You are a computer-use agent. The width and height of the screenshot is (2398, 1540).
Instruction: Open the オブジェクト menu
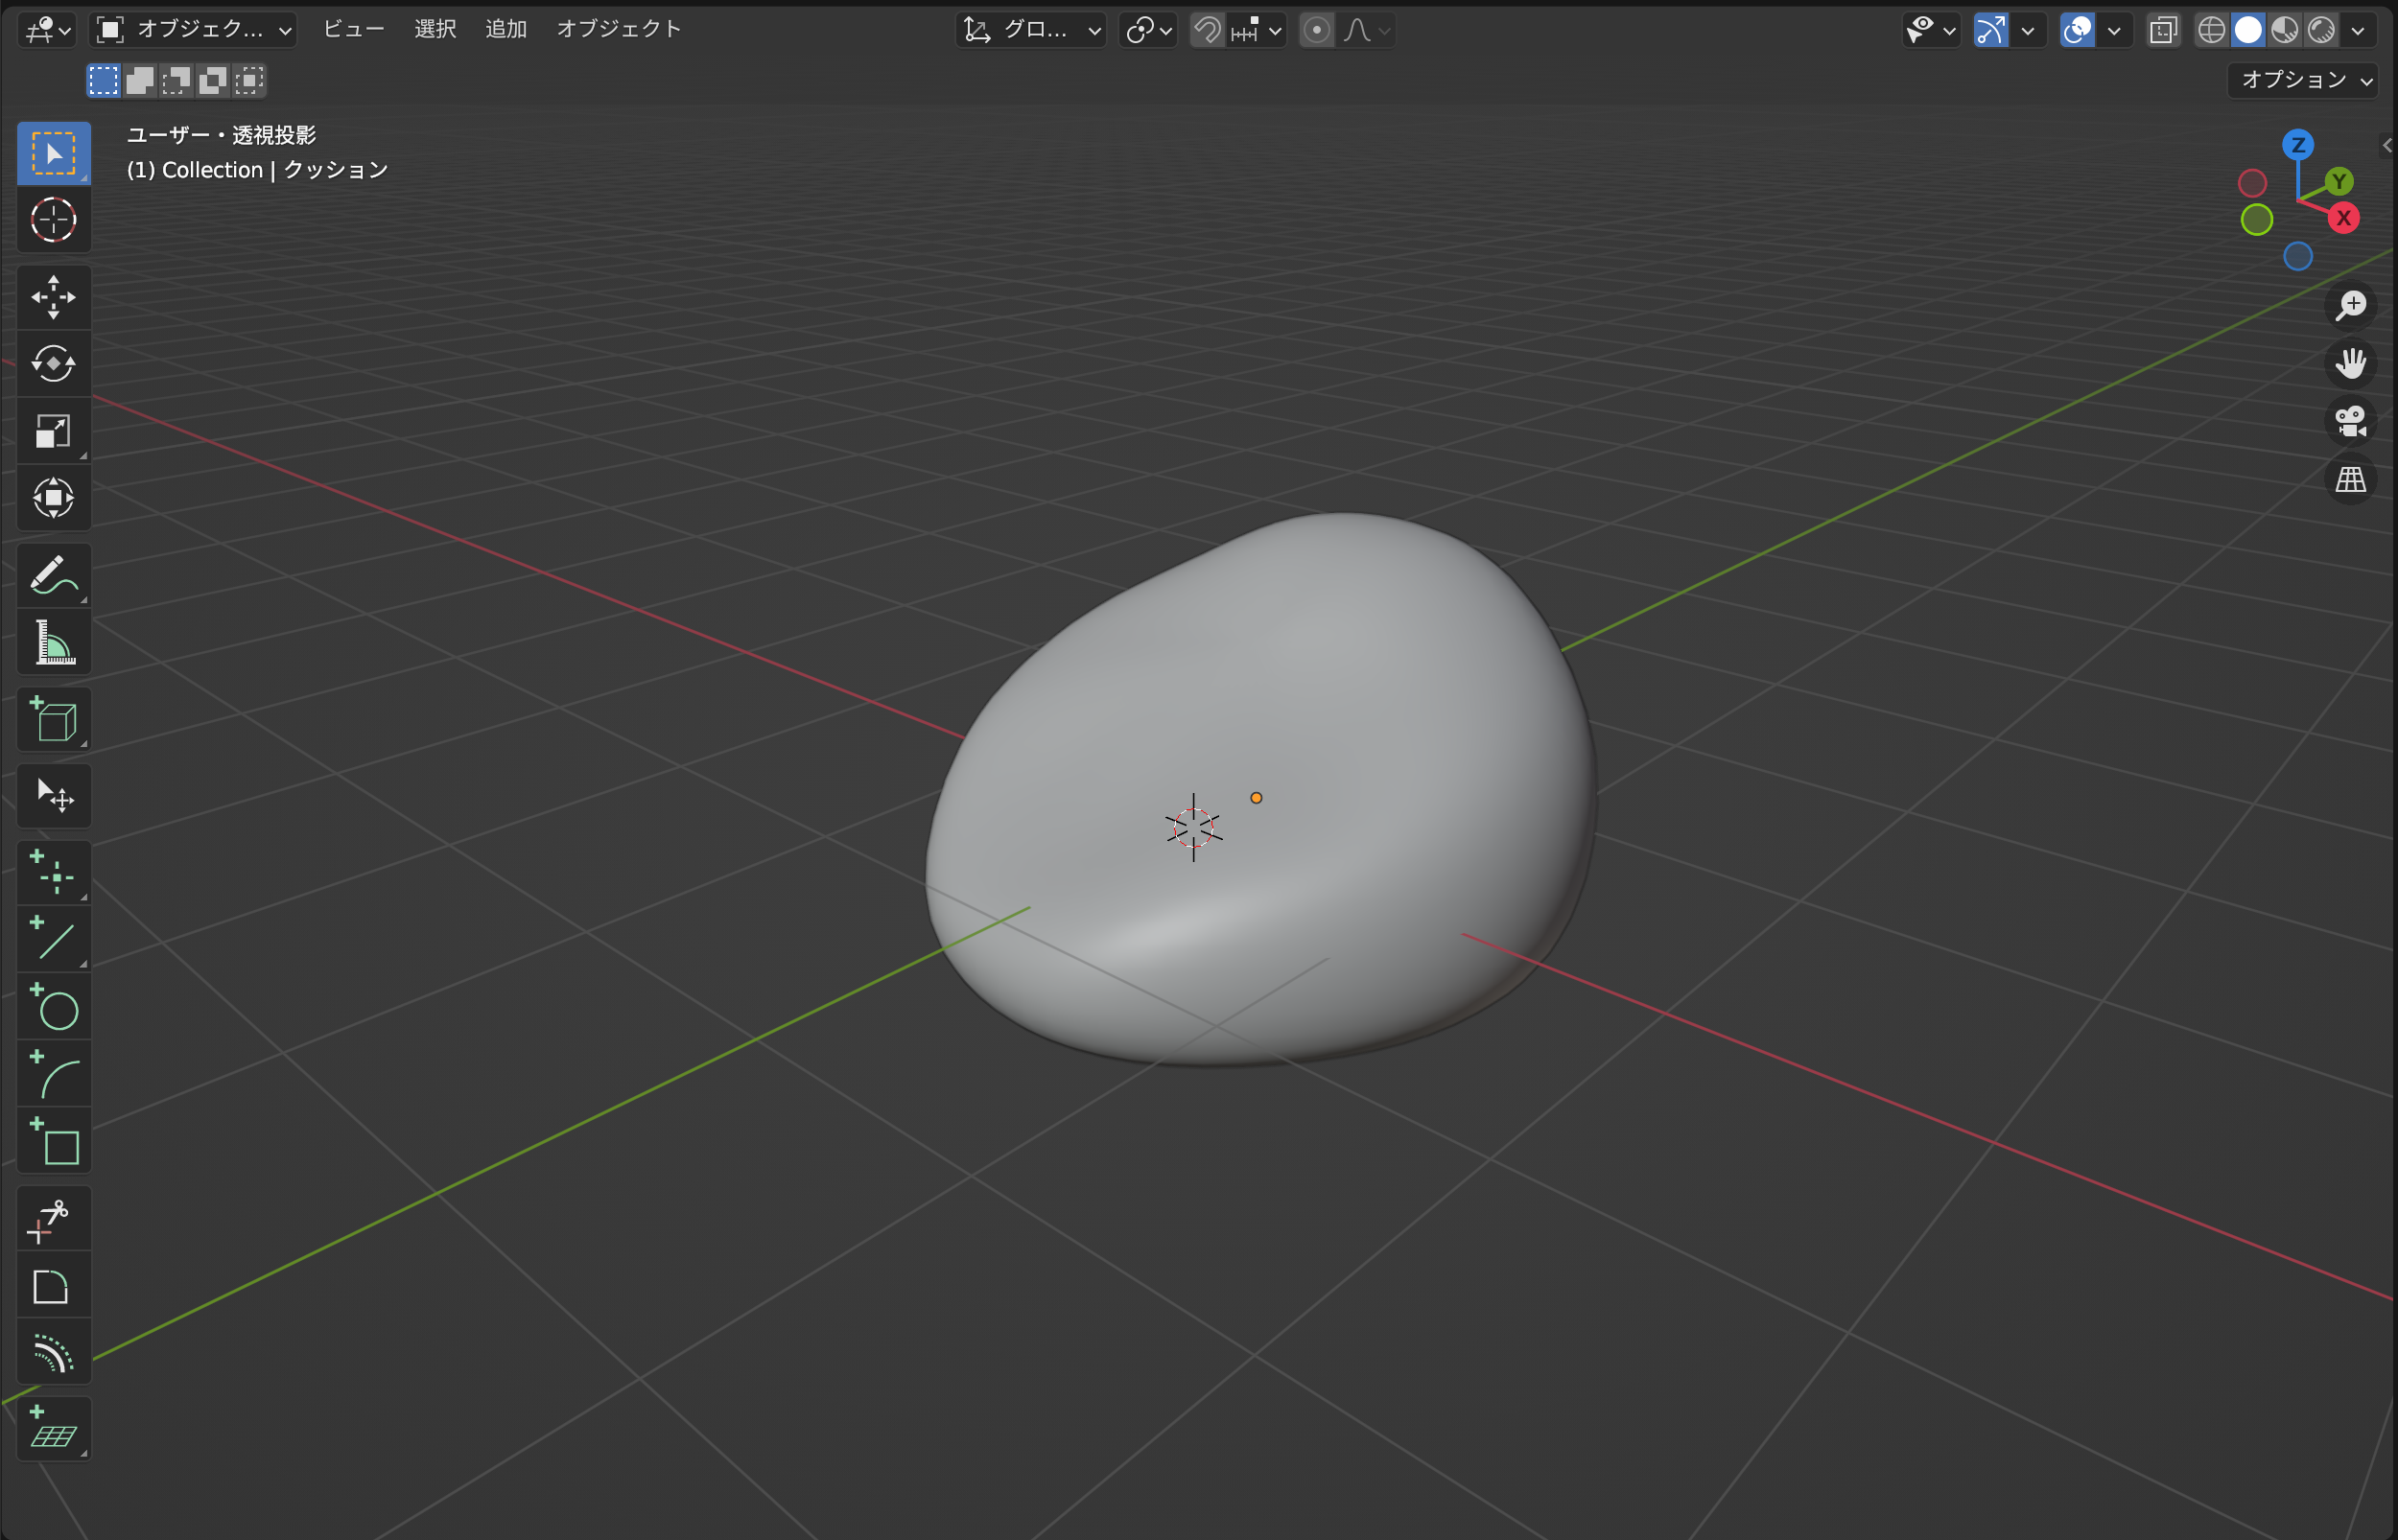coord(619,30)
